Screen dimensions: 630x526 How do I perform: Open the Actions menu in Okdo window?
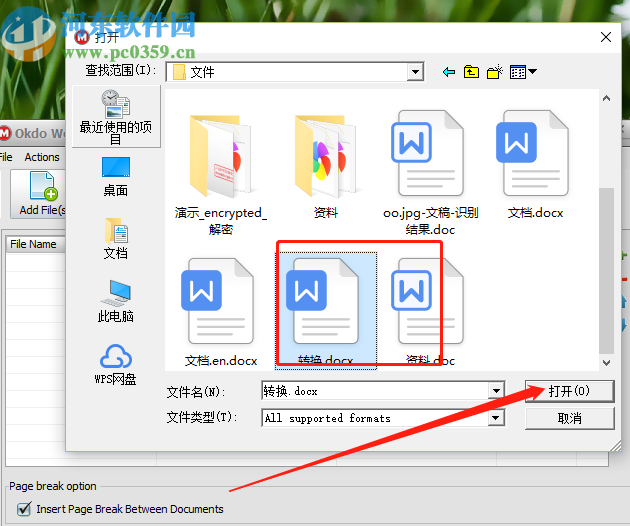[42, 157]
